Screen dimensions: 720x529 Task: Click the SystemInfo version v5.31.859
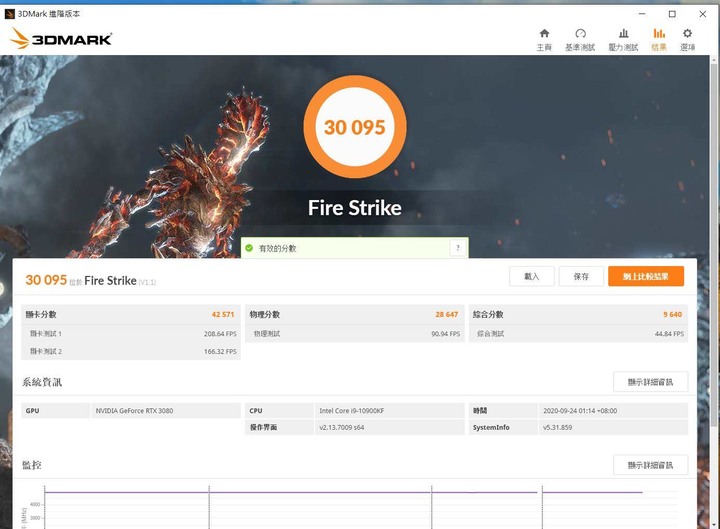pos(557,427)
